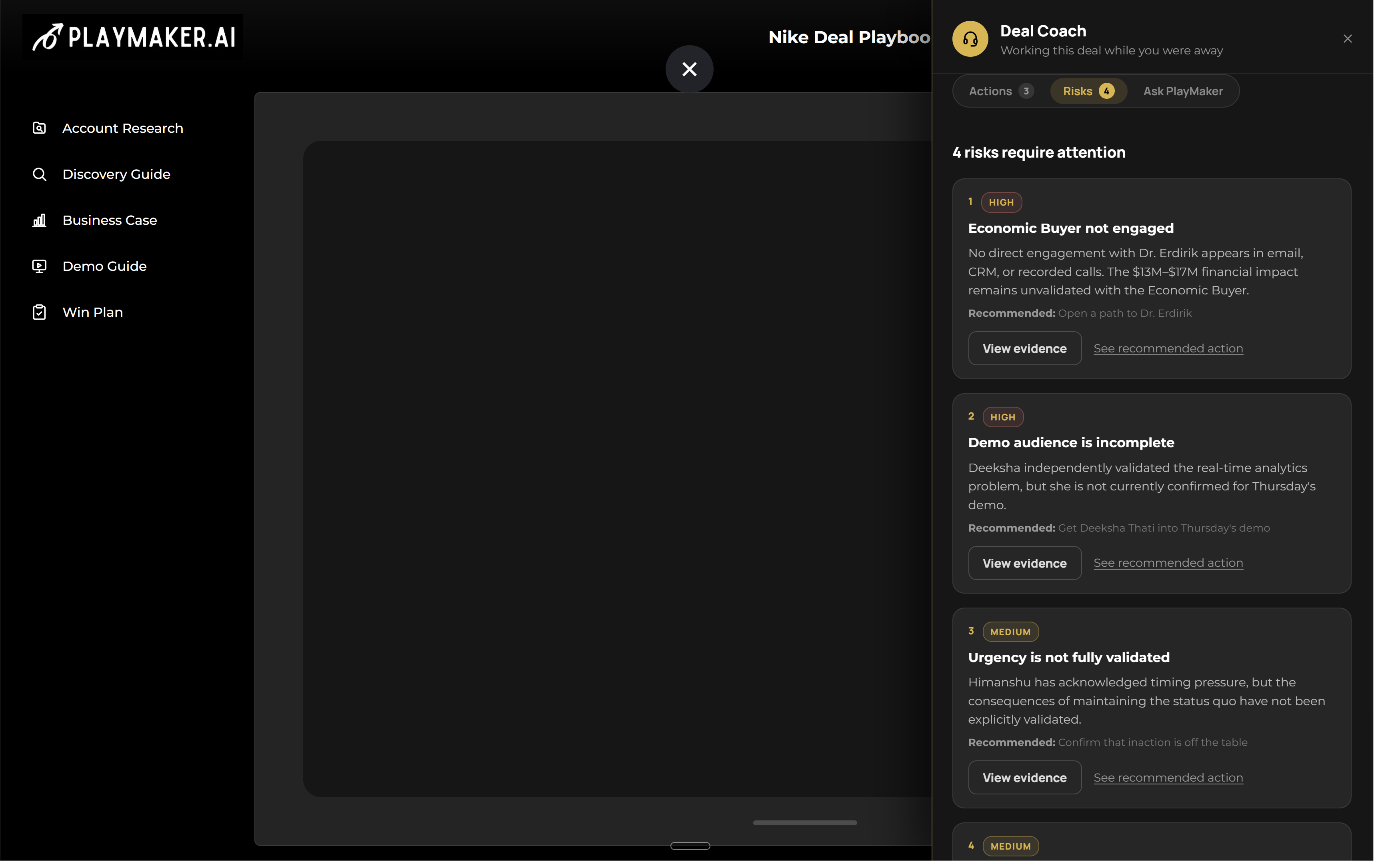Click 'Urgency is not fully validated' title
1374x861 pixels.
(1069, 657)
